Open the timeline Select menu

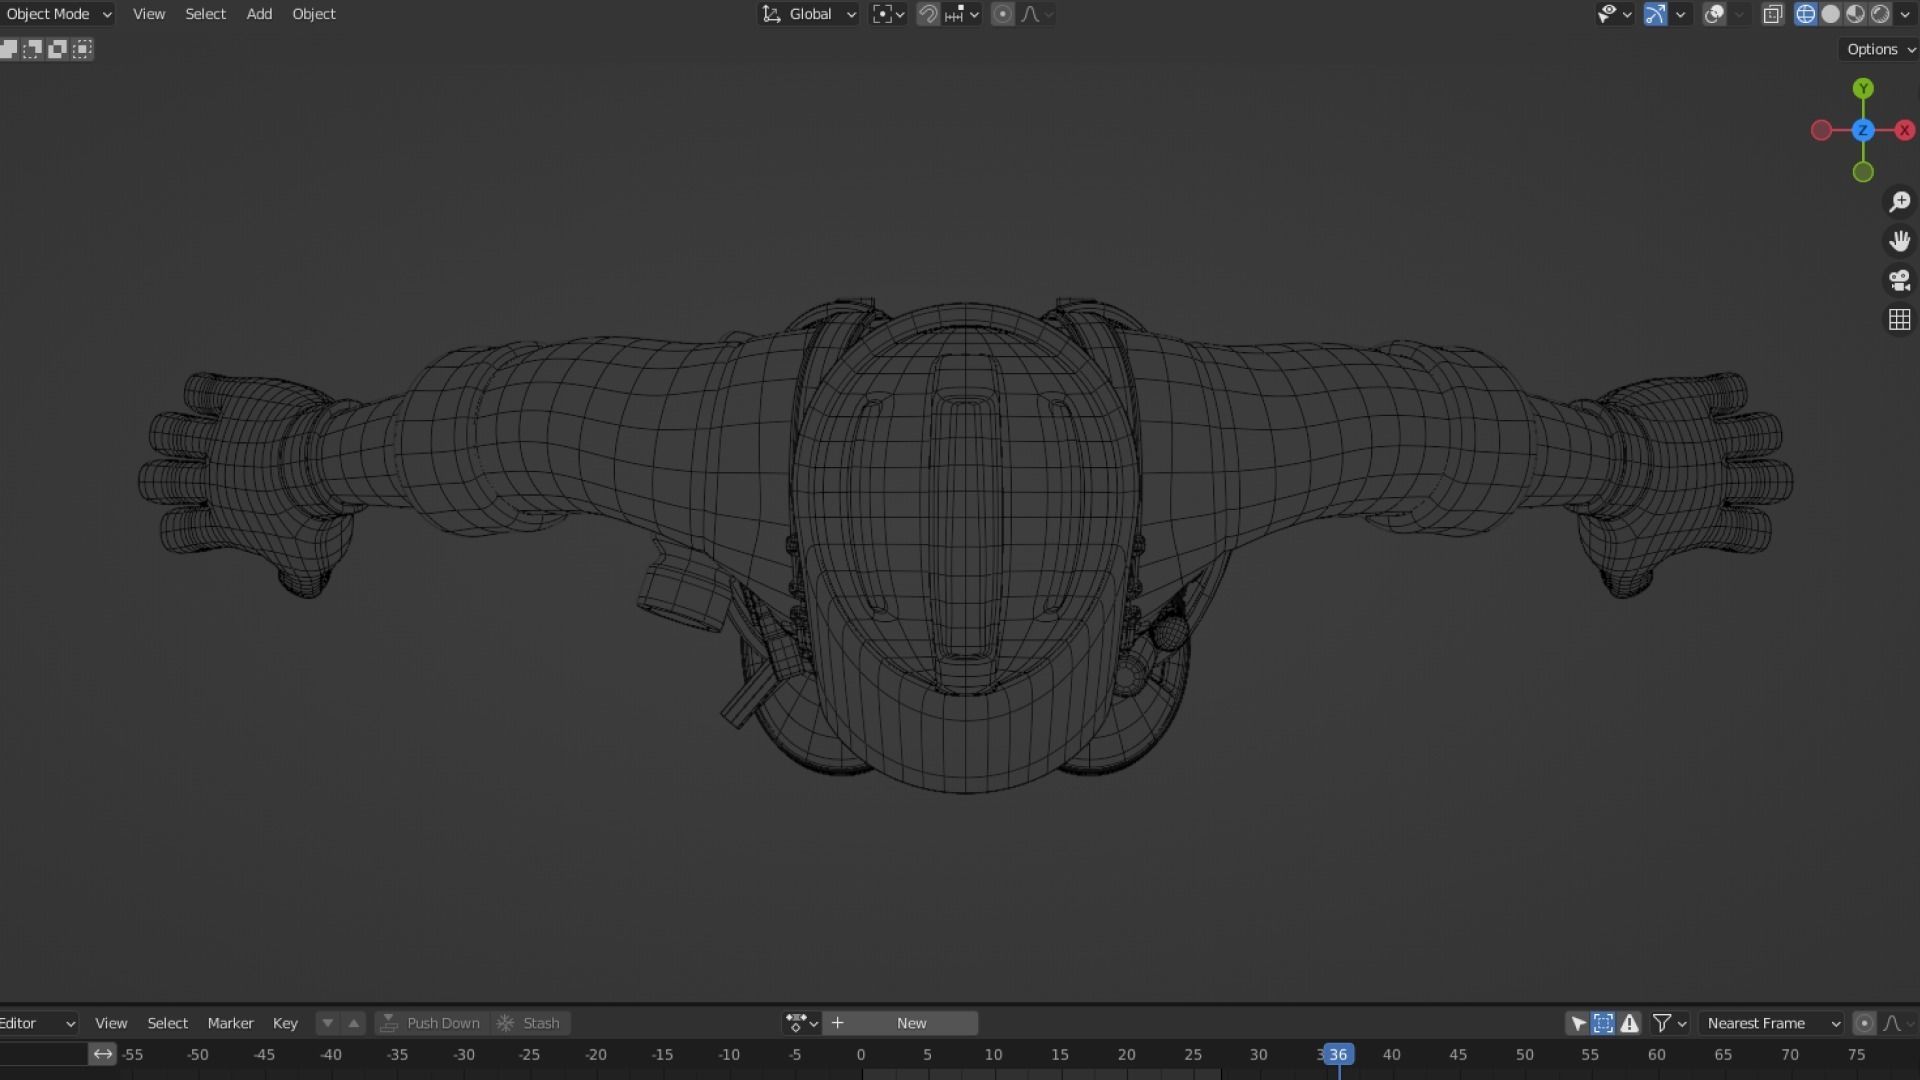[167, 1023]
